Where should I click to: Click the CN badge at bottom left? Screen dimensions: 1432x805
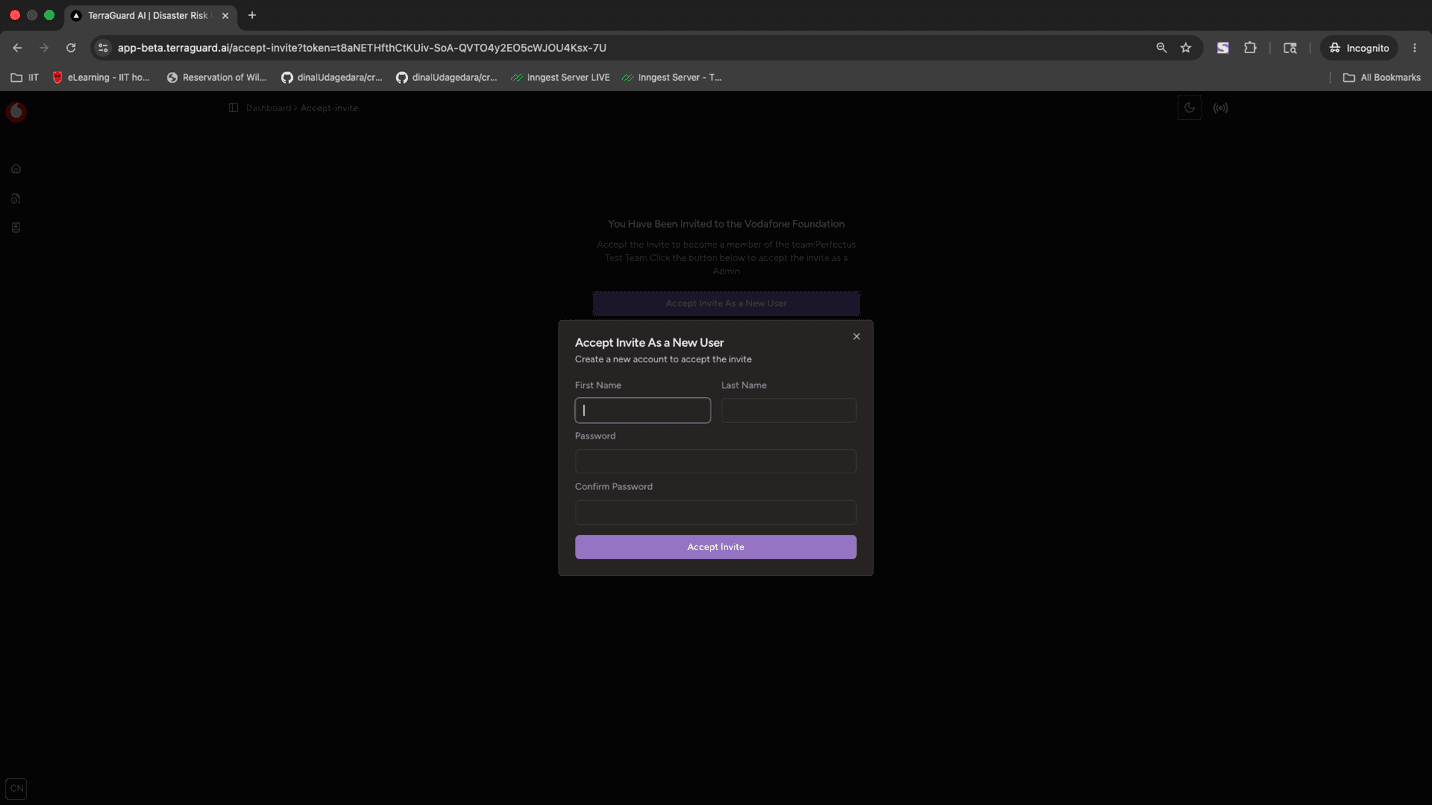click(x=16, y=789)
